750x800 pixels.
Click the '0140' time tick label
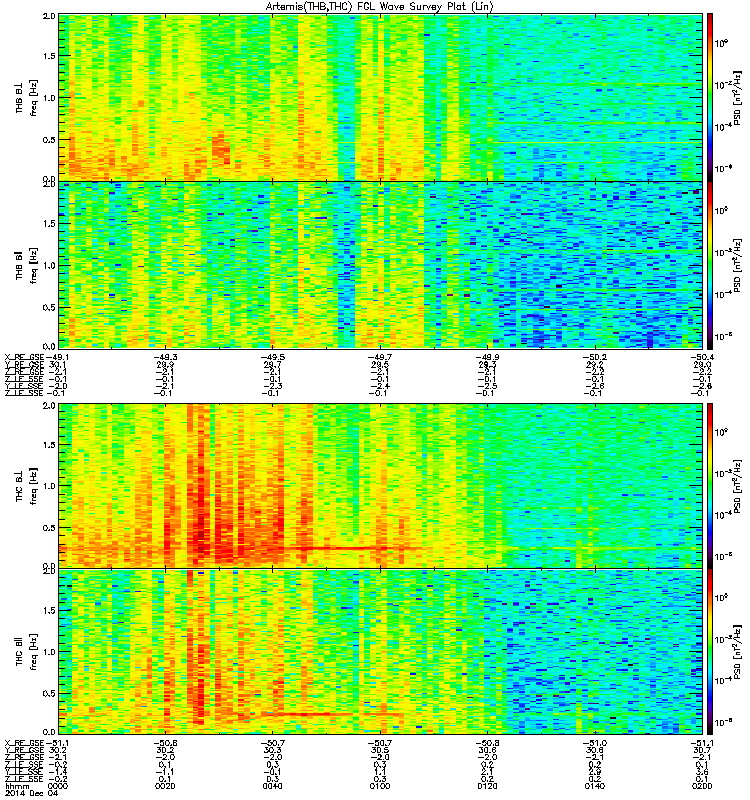tap(595, 786)
